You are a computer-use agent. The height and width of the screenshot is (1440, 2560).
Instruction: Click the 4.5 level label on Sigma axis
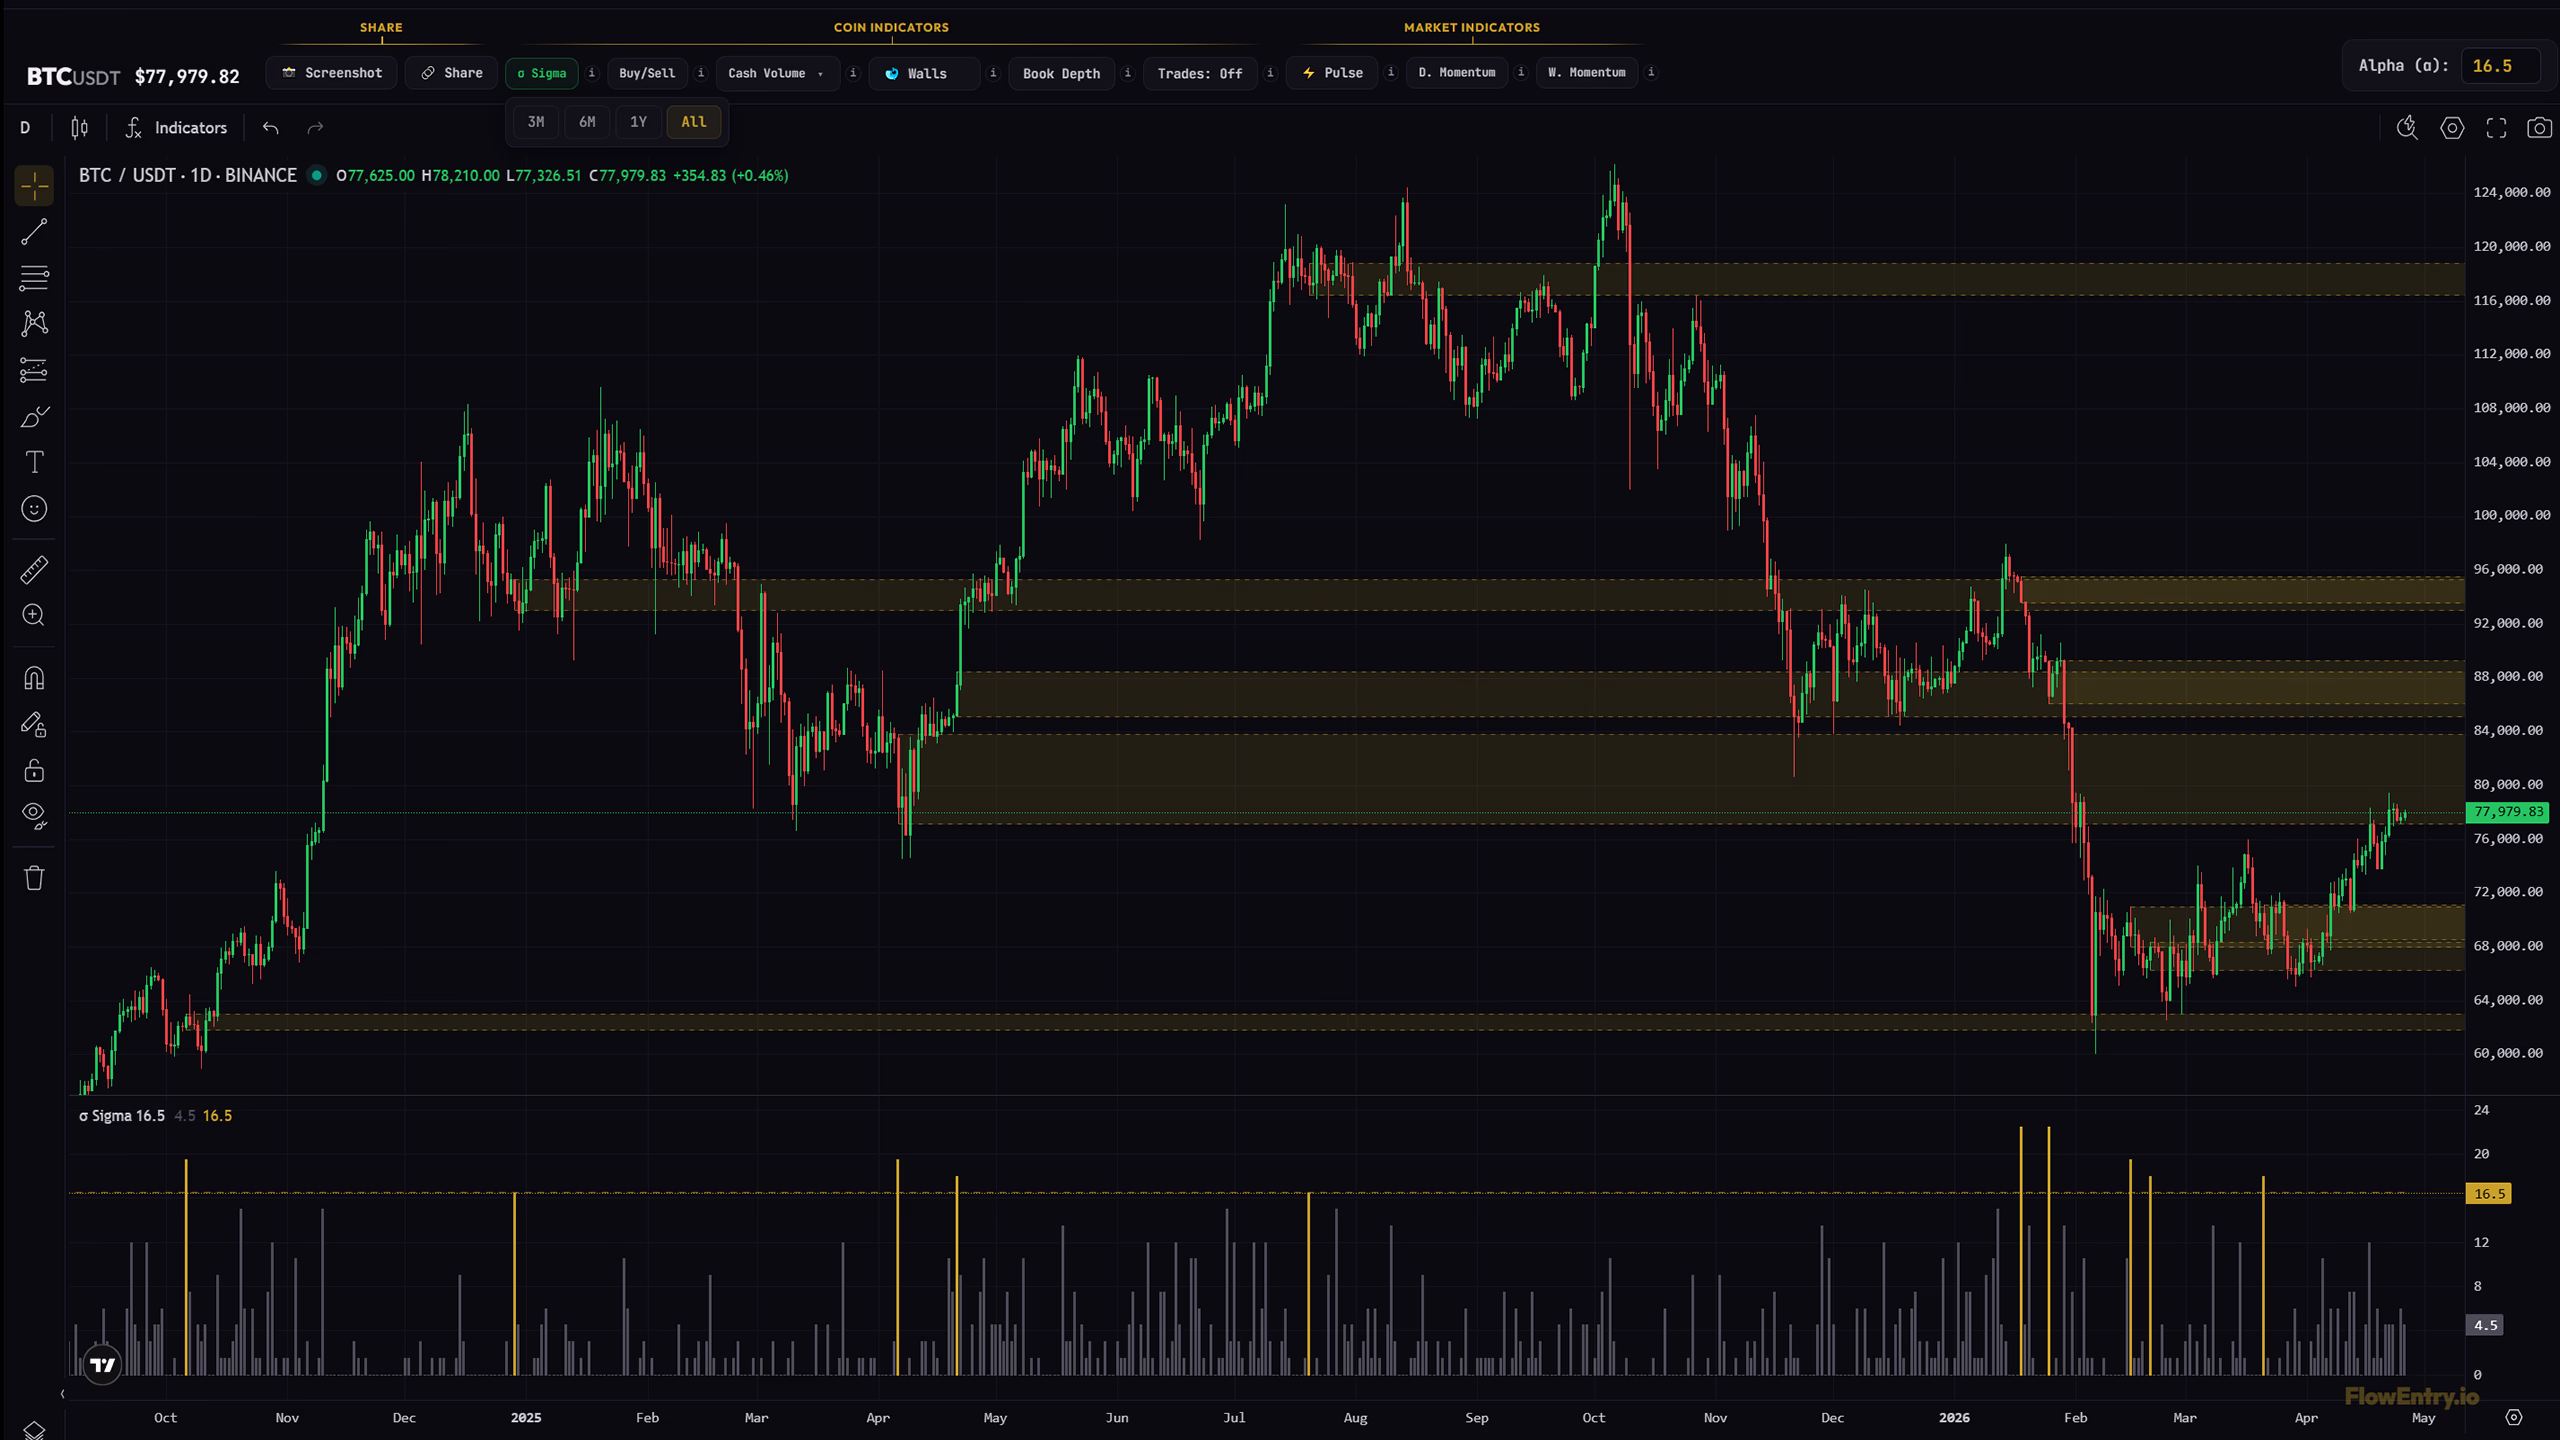click(x=2485, y=1326)
